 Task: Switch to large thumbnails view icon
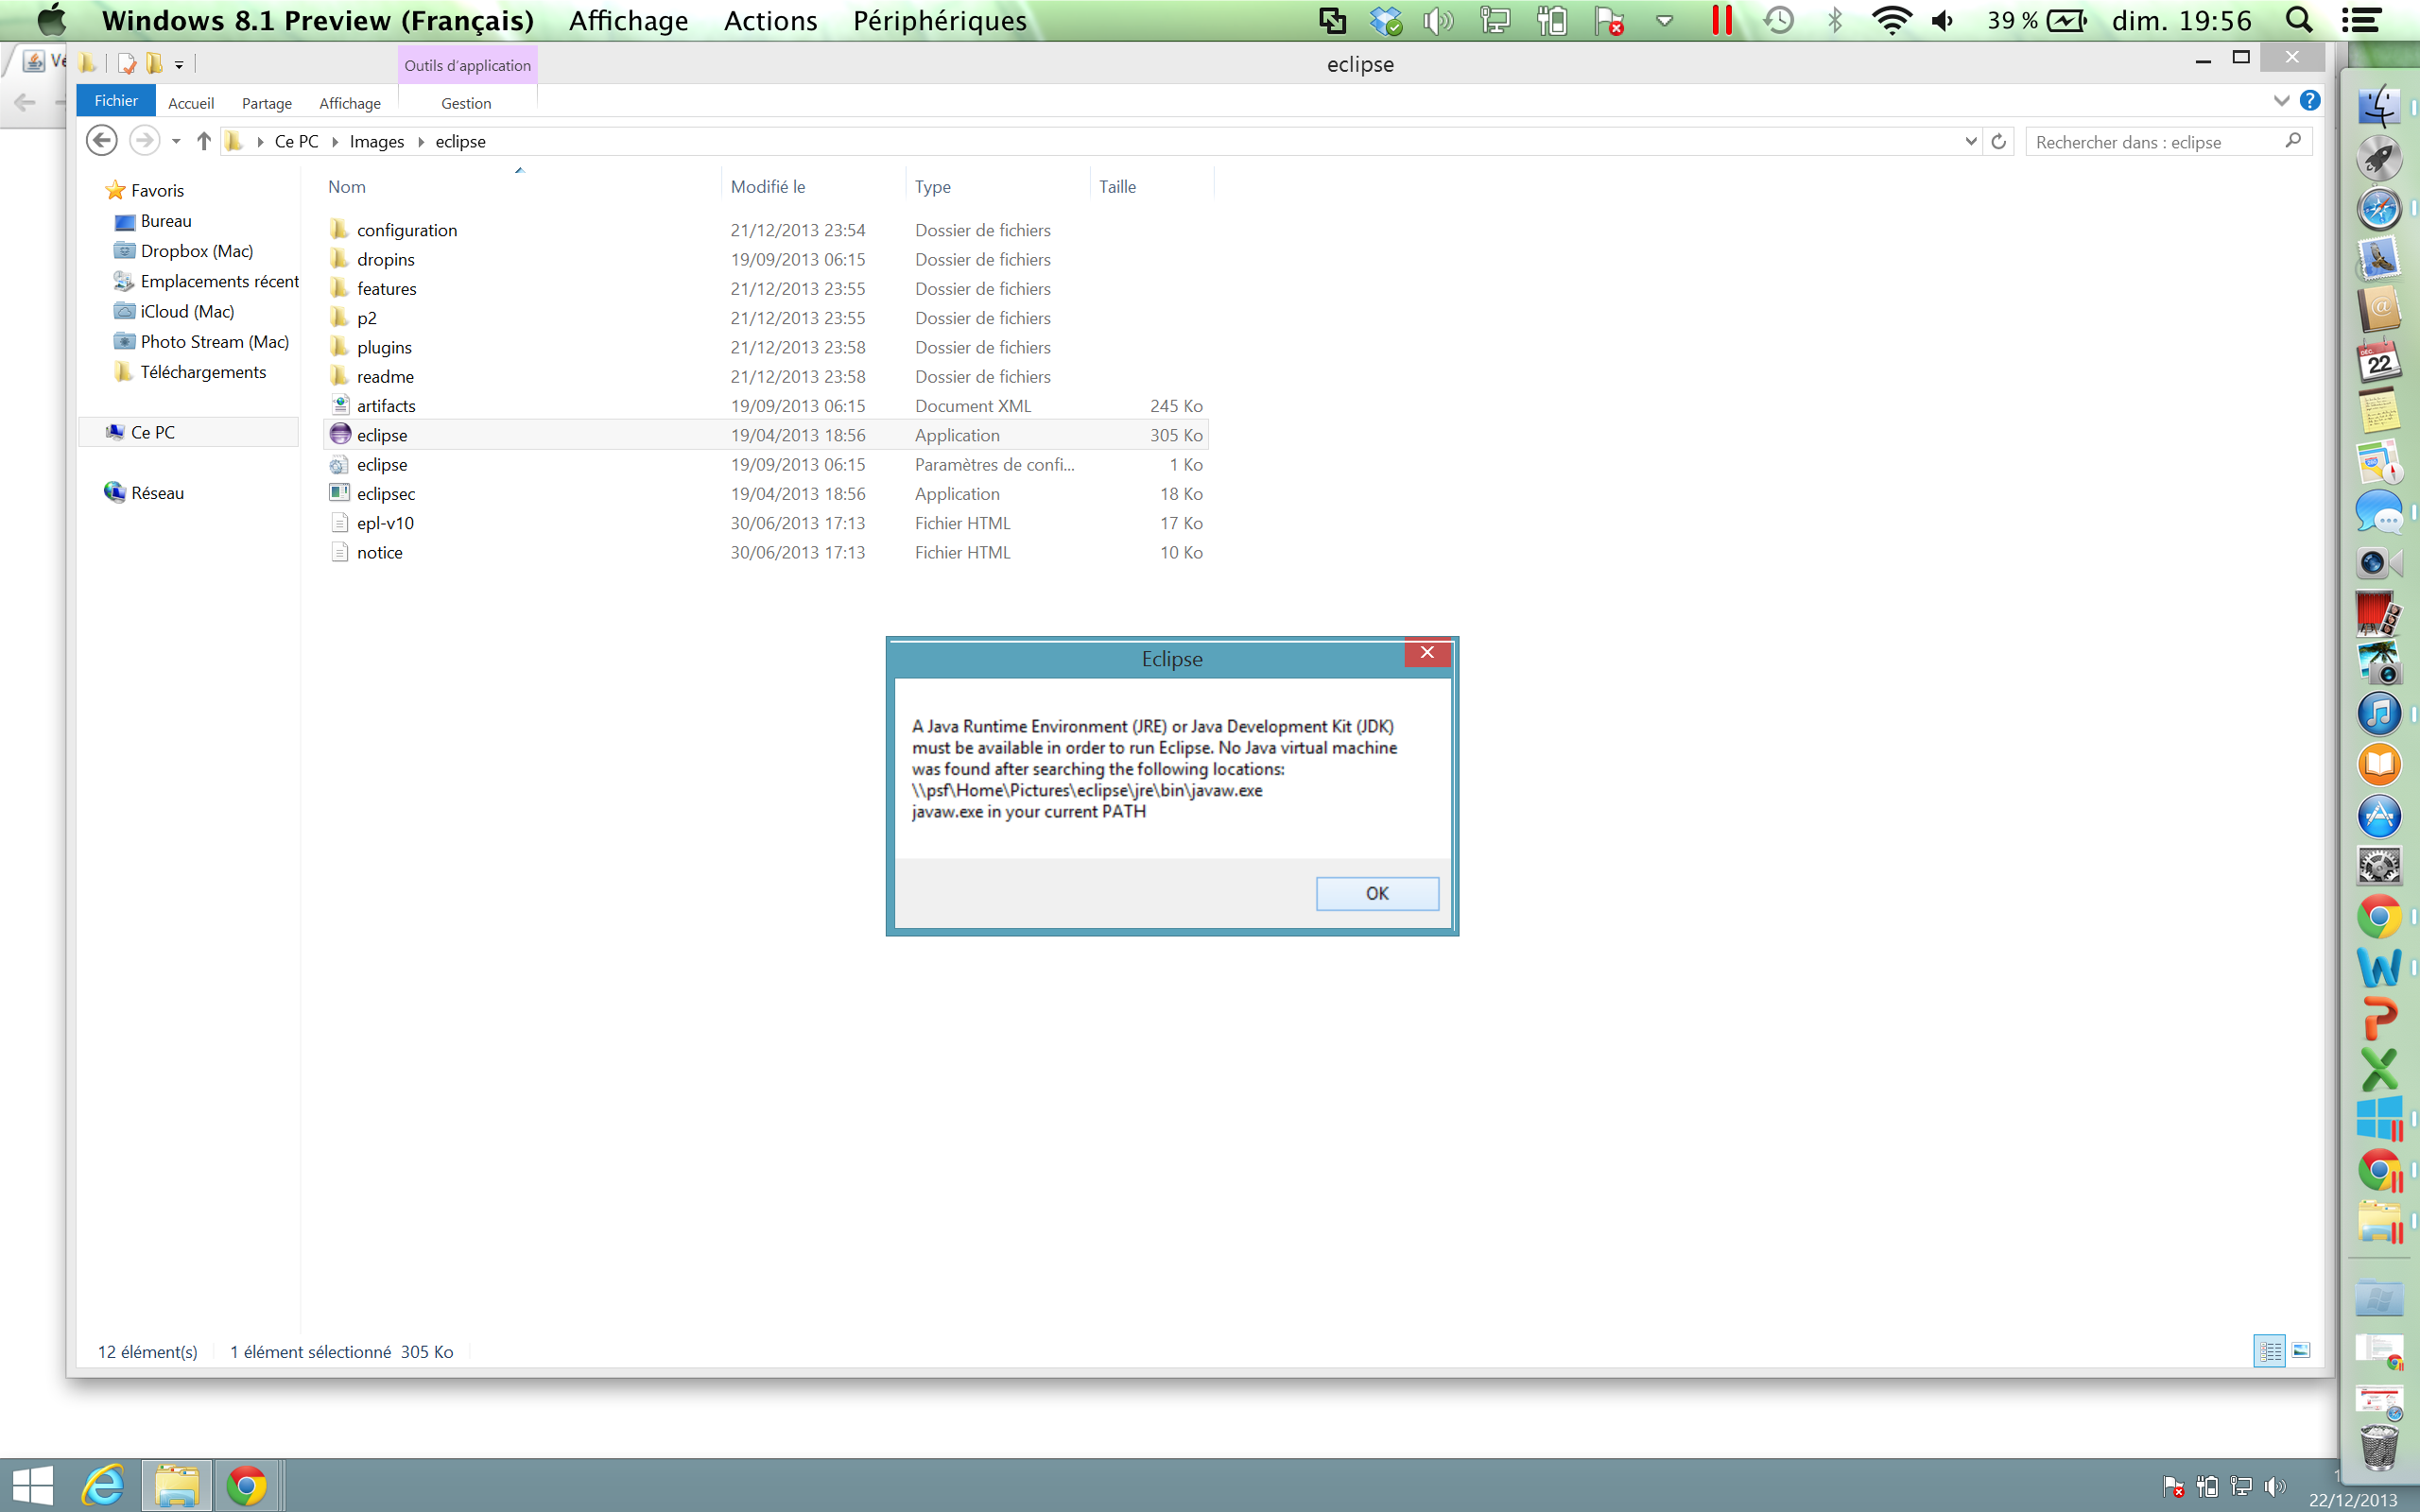point(2301,1351)
